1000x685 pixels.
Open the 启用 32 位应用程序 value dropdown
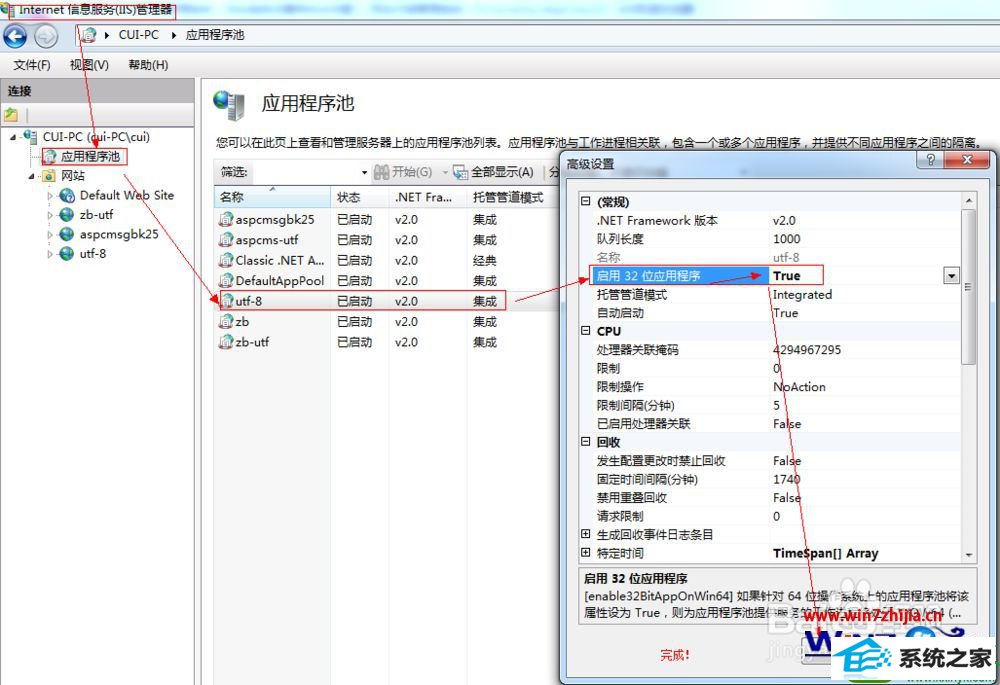point(952,276)
